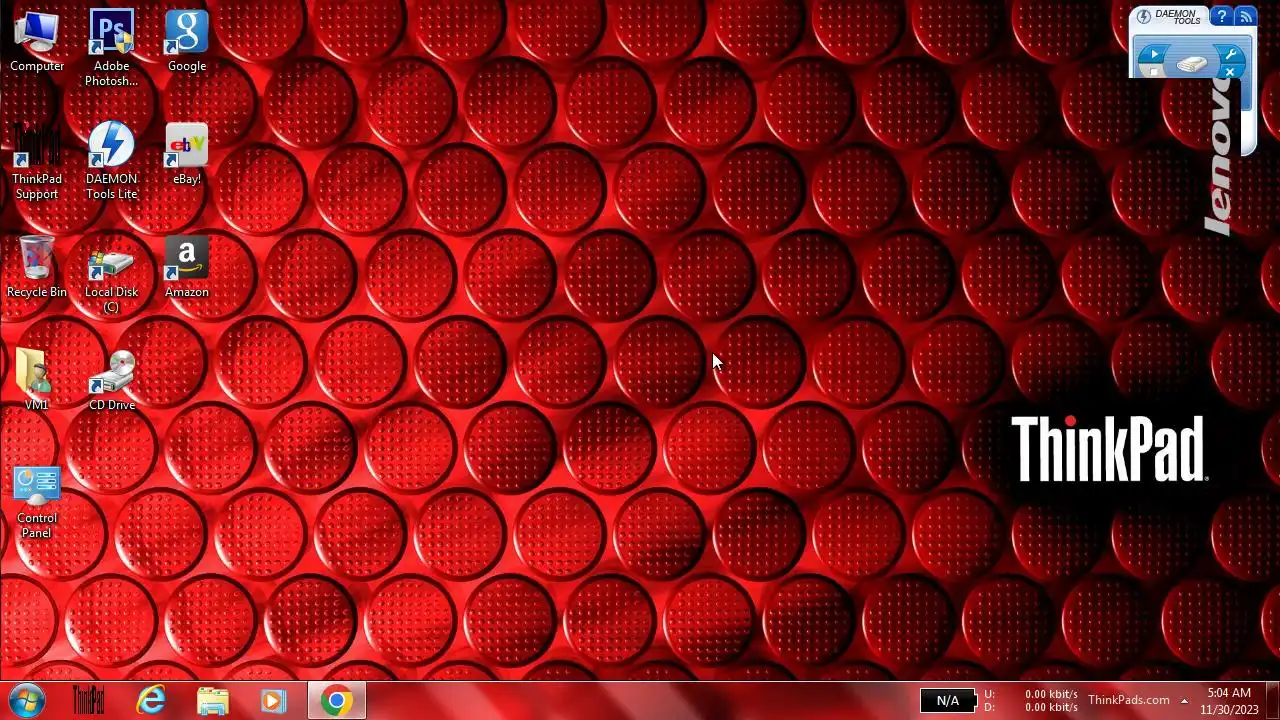Screen dimensions: 1280x720
Task: Click the N/A battery indicator on taskbar
Action: (948, 701)
